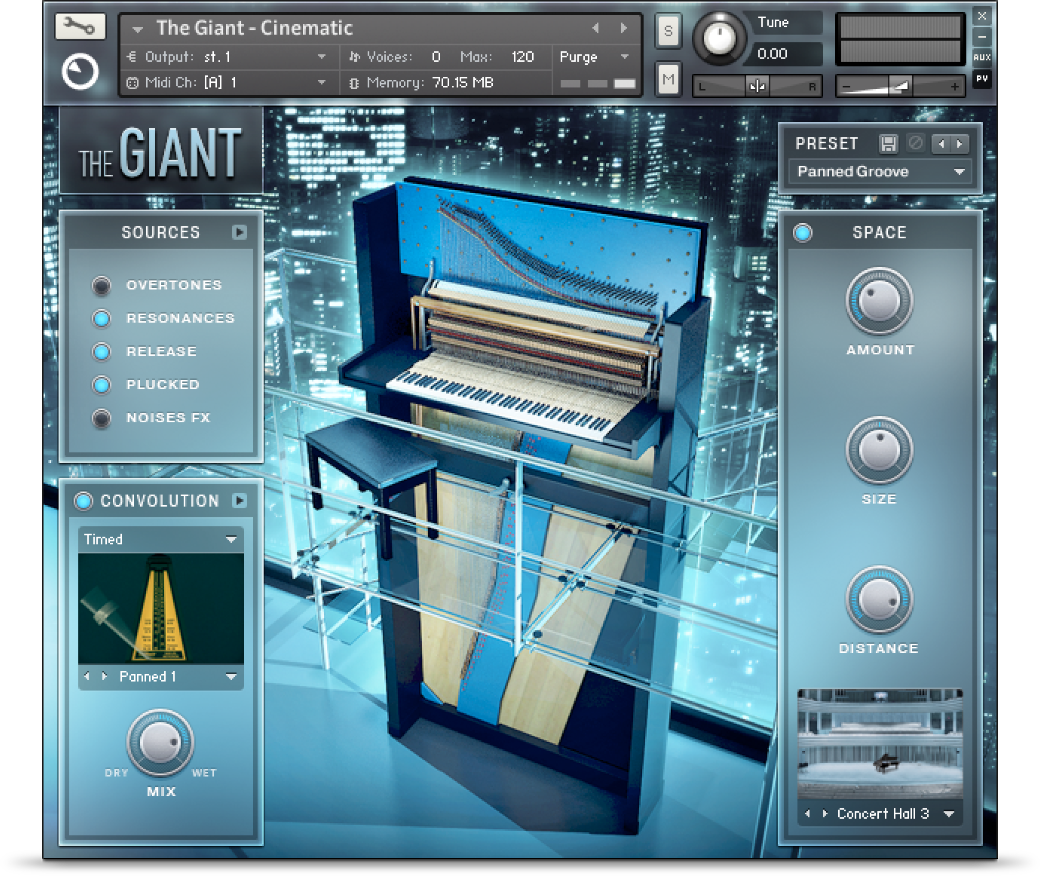
Task: Open the Panned Groove preset dropdown
Action: pos(880,172)
